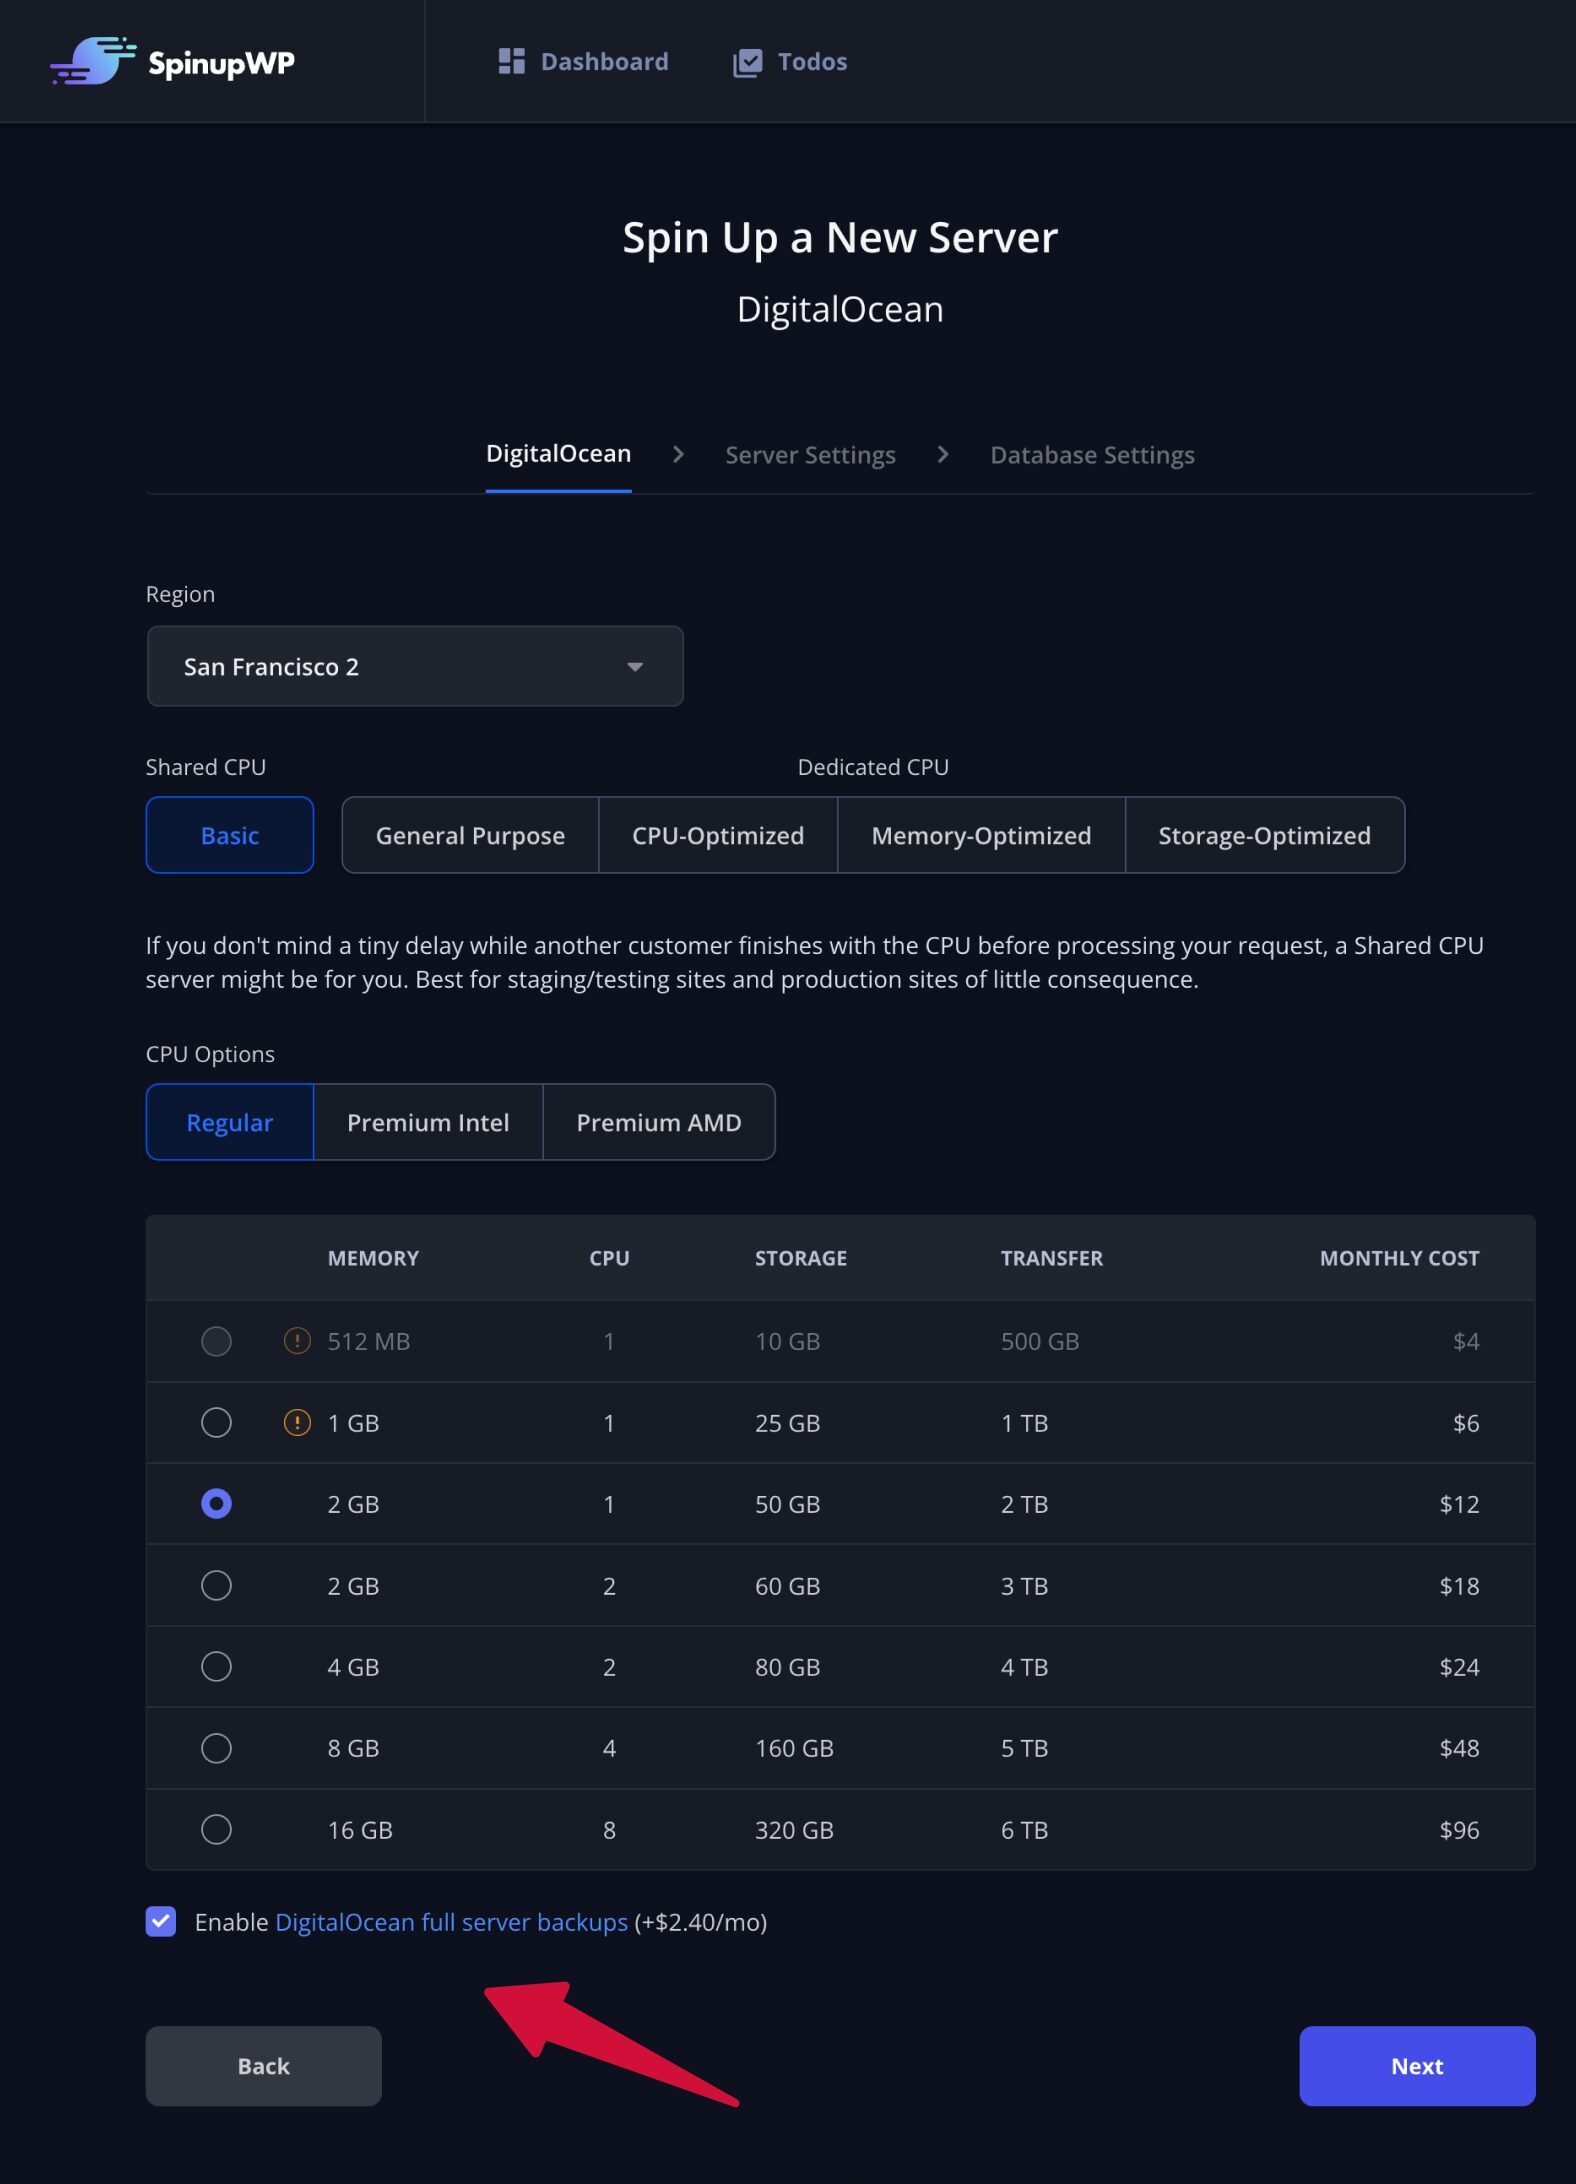Click the Next button
This screenshot has height=2184, width=1576.
click(1417, 2066)
